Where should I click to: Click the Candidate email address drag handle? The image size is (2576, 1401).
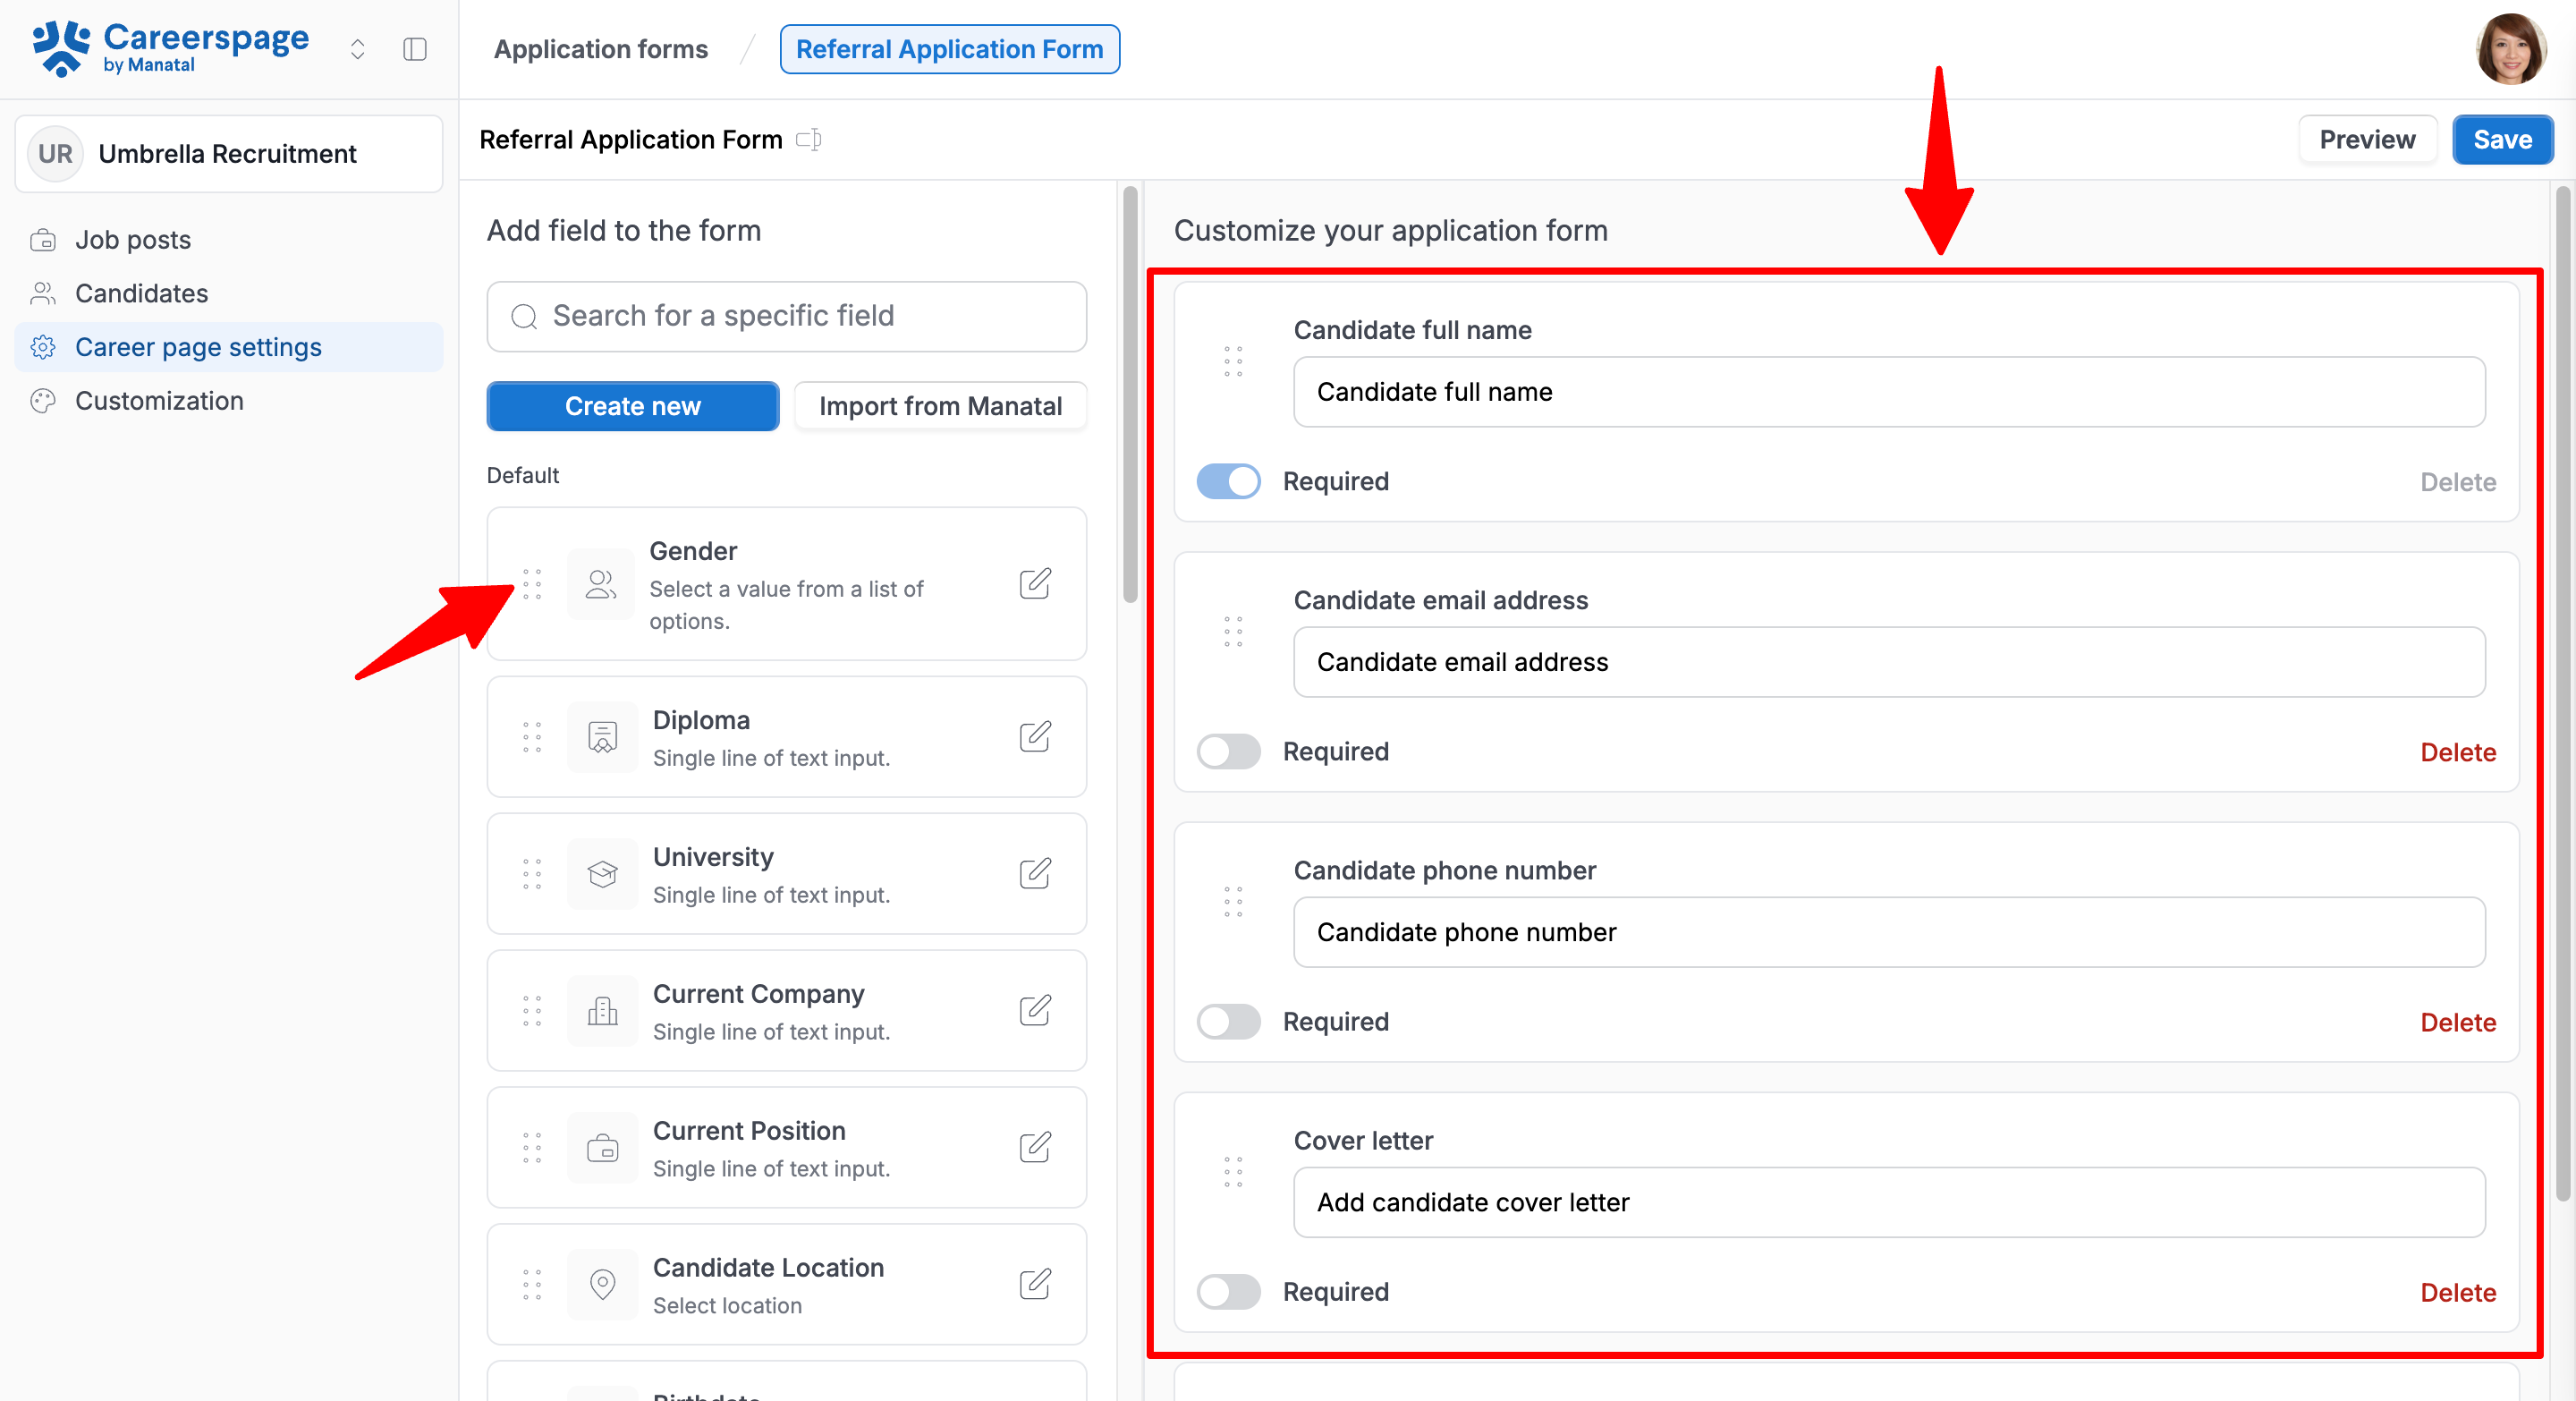click(1233, 631)
